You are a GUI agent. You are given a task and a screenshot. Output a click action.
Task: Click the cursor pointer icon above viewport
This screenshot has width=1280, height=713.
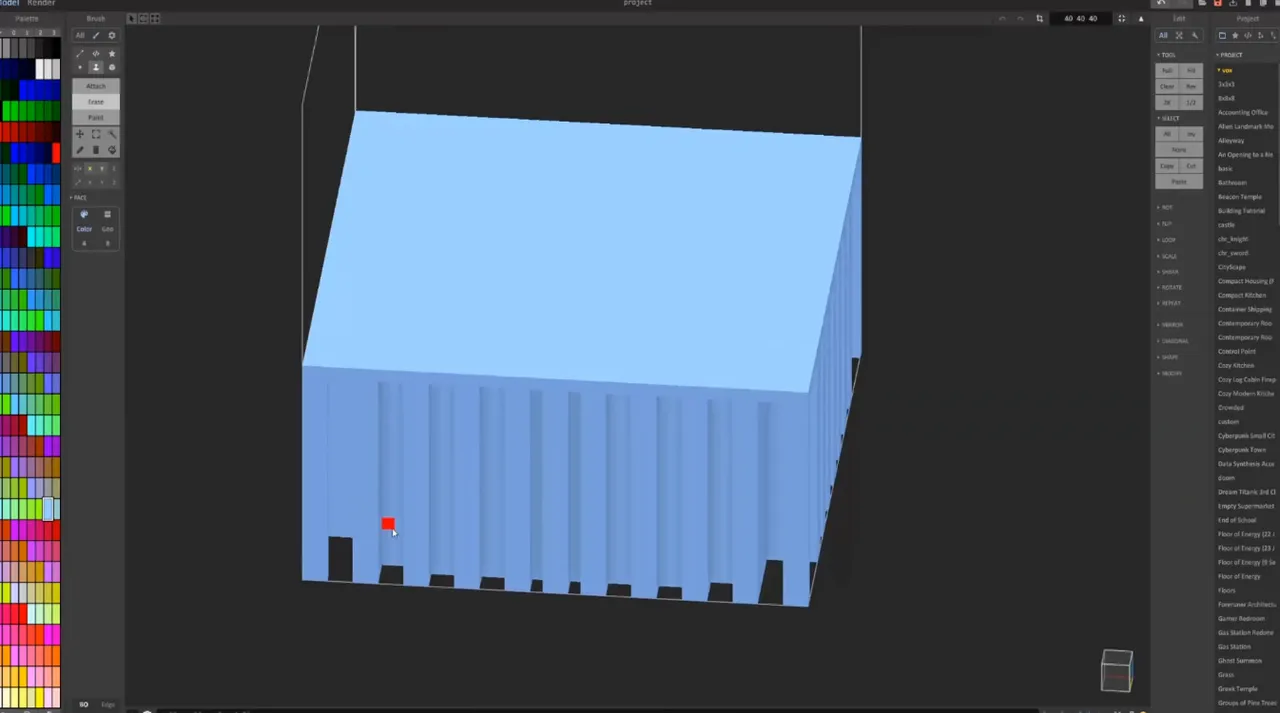(x=131, y=19)
